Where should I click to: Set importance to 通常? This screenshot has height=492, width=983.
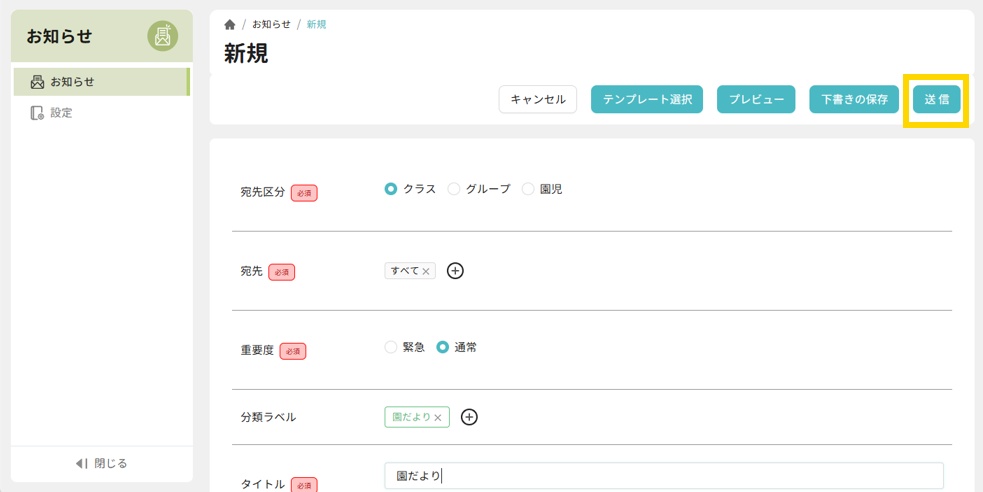click(443, 347)
